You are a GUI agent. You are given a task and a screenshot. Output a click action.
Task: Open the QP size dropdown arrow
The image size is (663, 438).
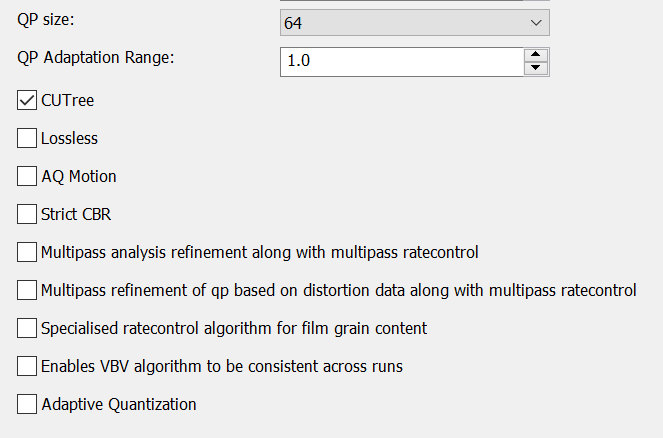535,22
